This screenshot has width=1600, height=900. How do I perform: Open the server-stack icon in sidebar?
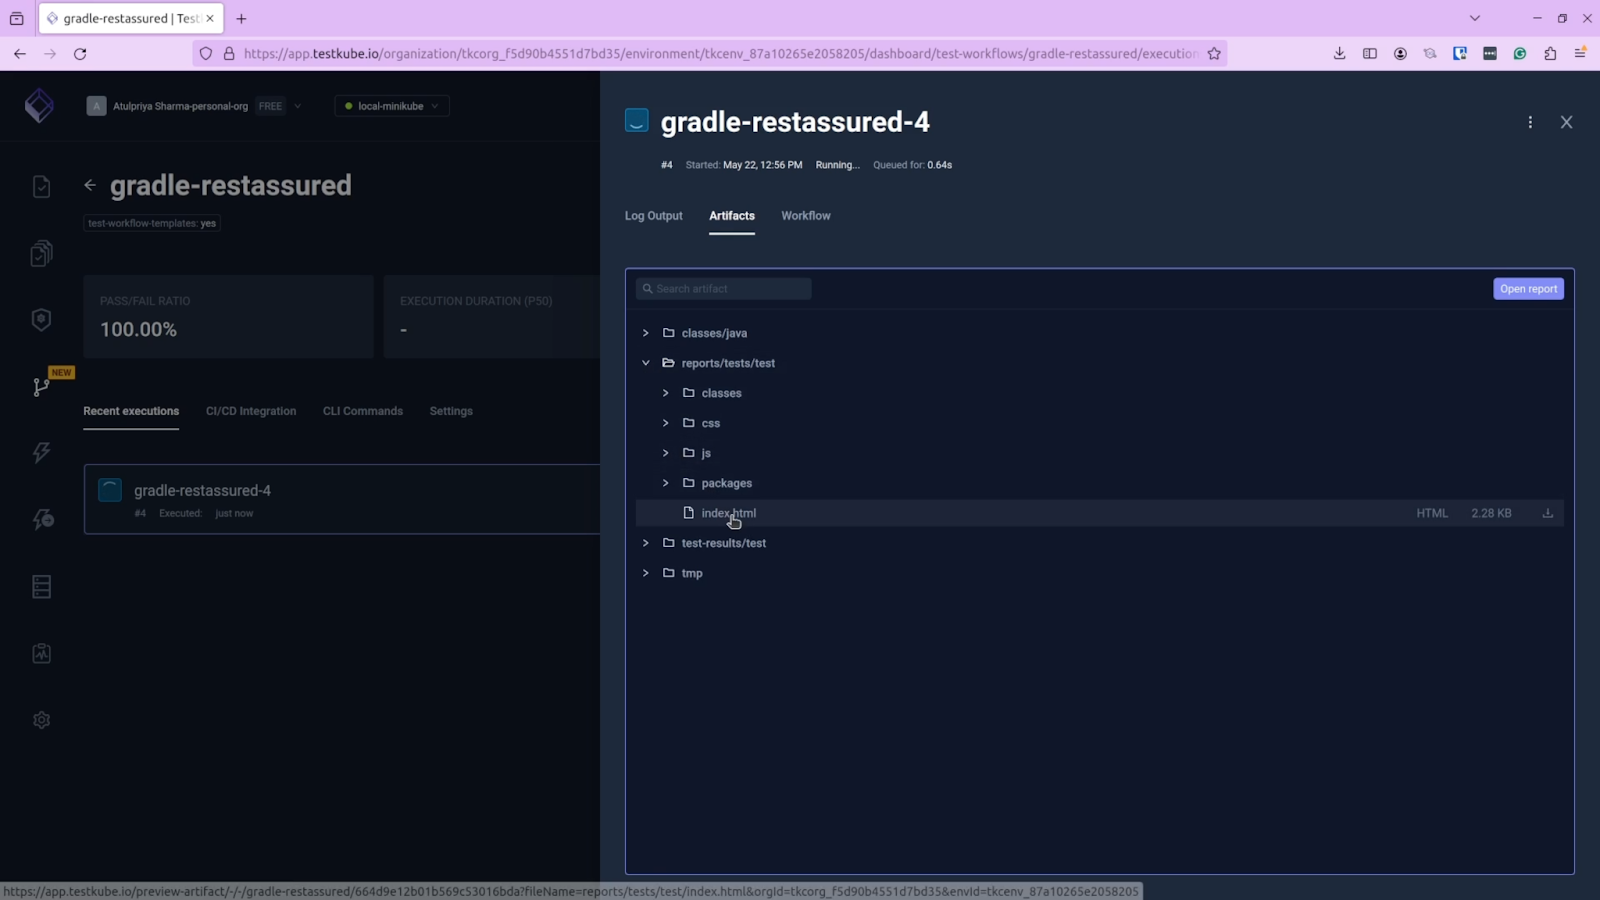coord(41,586)
